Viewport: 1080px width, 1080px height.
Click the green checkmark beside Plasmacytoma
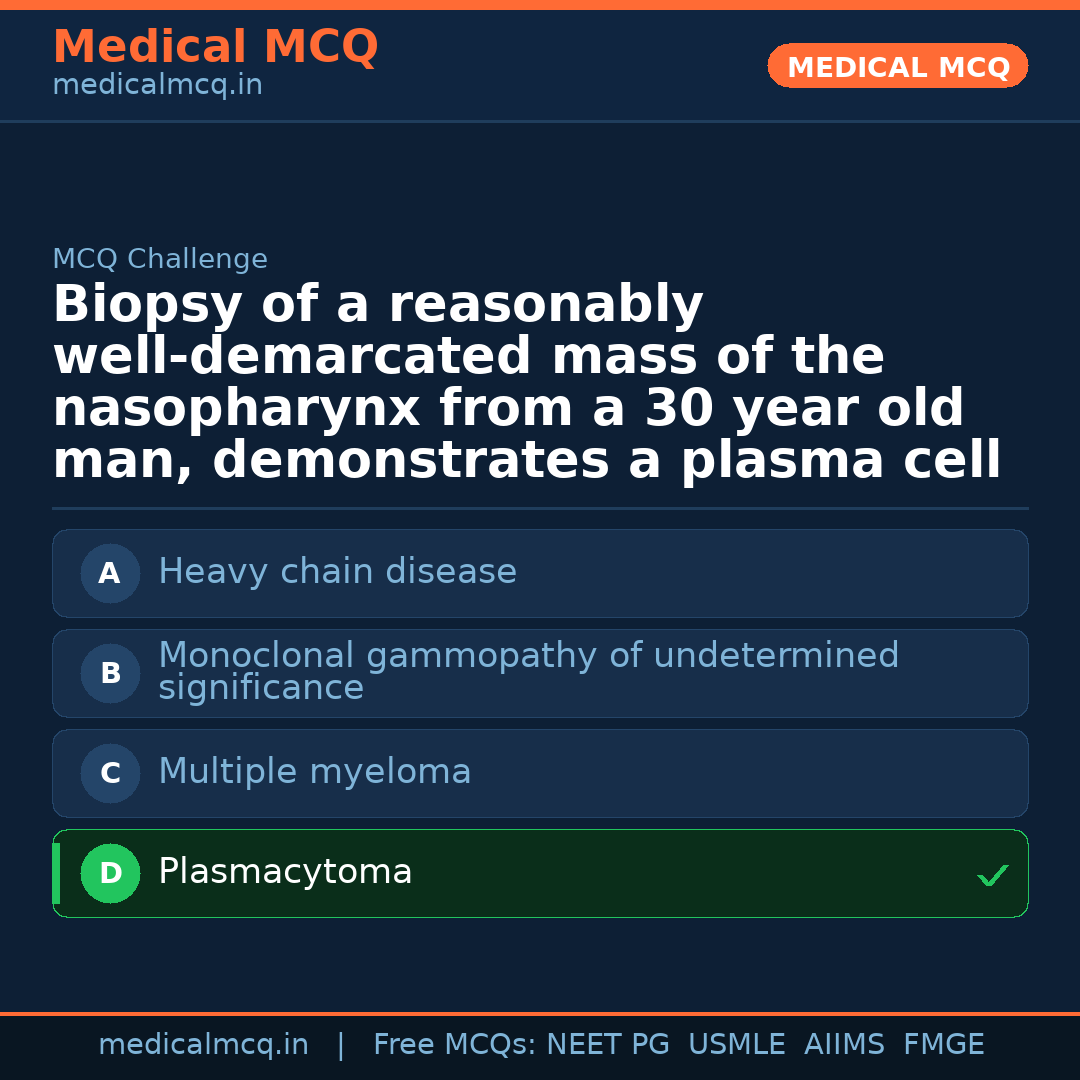(x=992, y=876)
